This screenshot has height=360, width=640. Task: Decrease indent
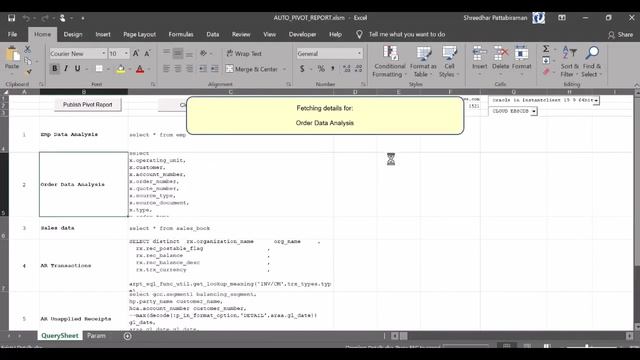click(x=203, y=69)
